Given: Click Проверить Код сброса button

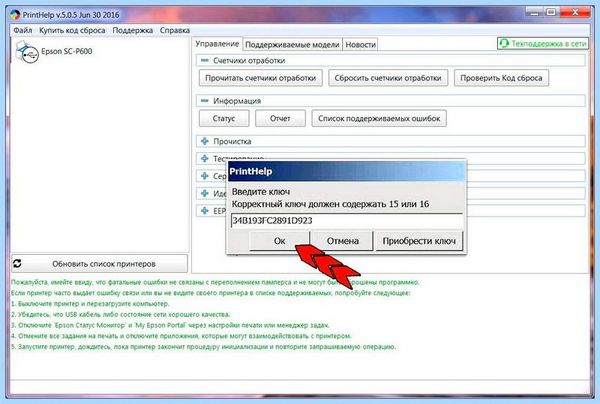Looking at the screenshot, I should point(501,78).
